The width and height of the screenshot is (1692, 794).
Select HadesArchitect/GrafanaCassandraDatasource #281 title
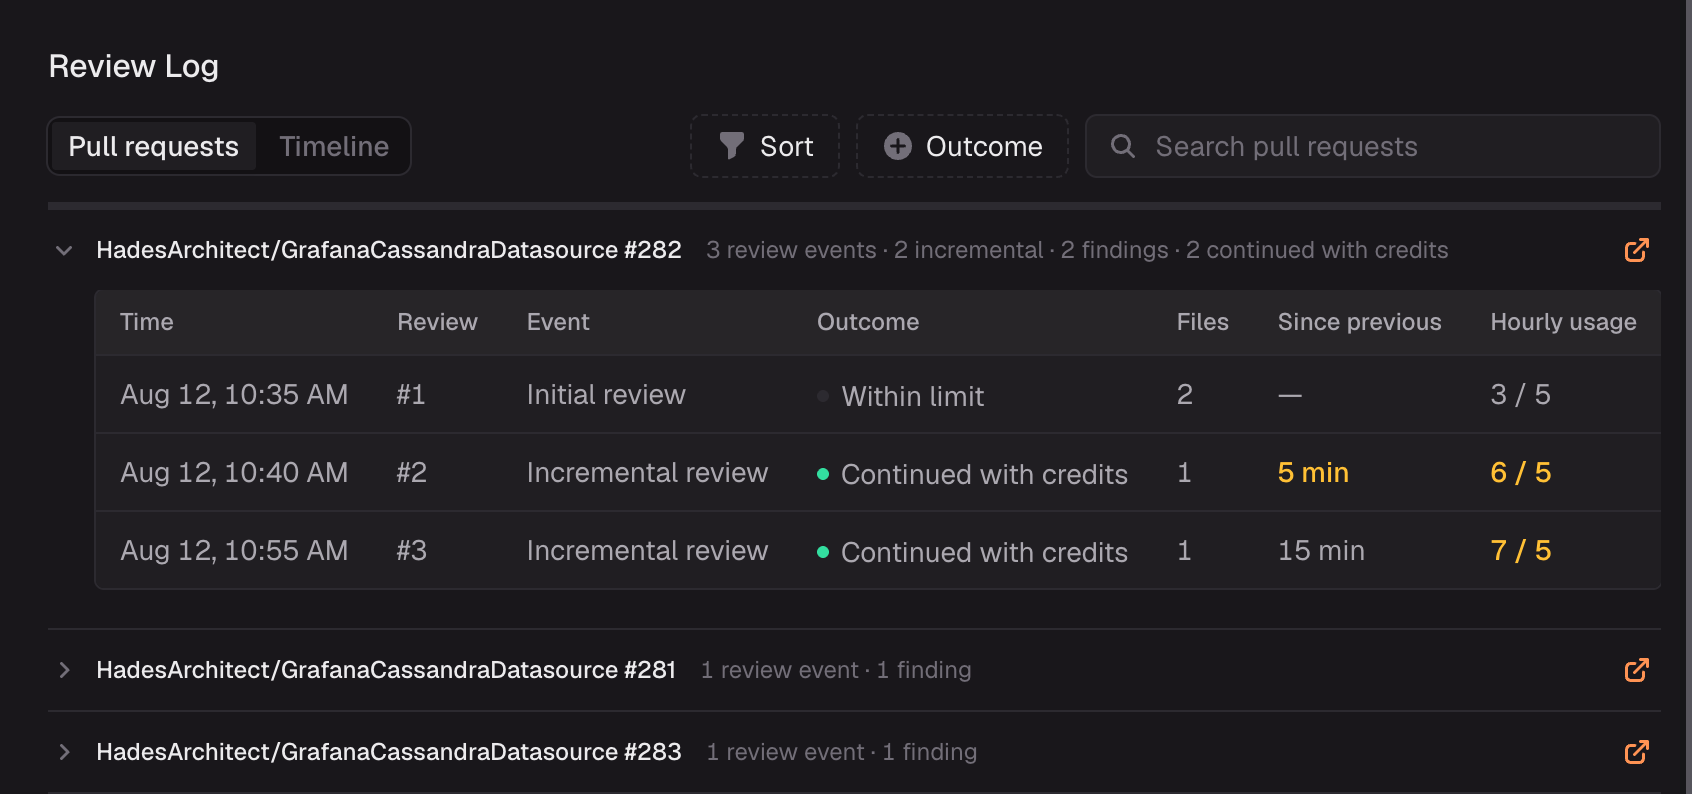coord(386,670)
